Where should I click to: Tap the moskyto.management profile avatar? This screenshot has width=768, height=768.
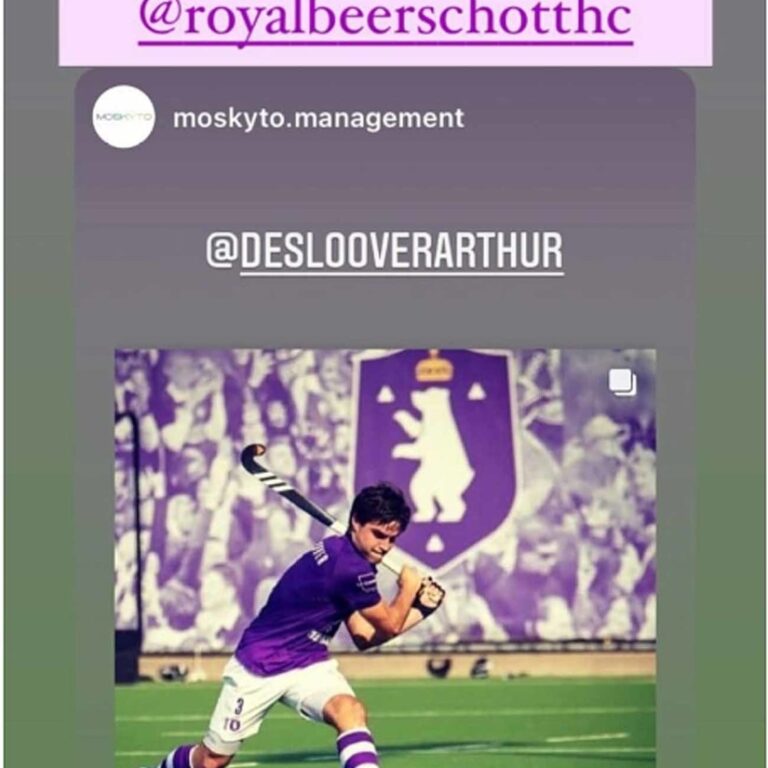pyautogui.click(x=123, y=117)
